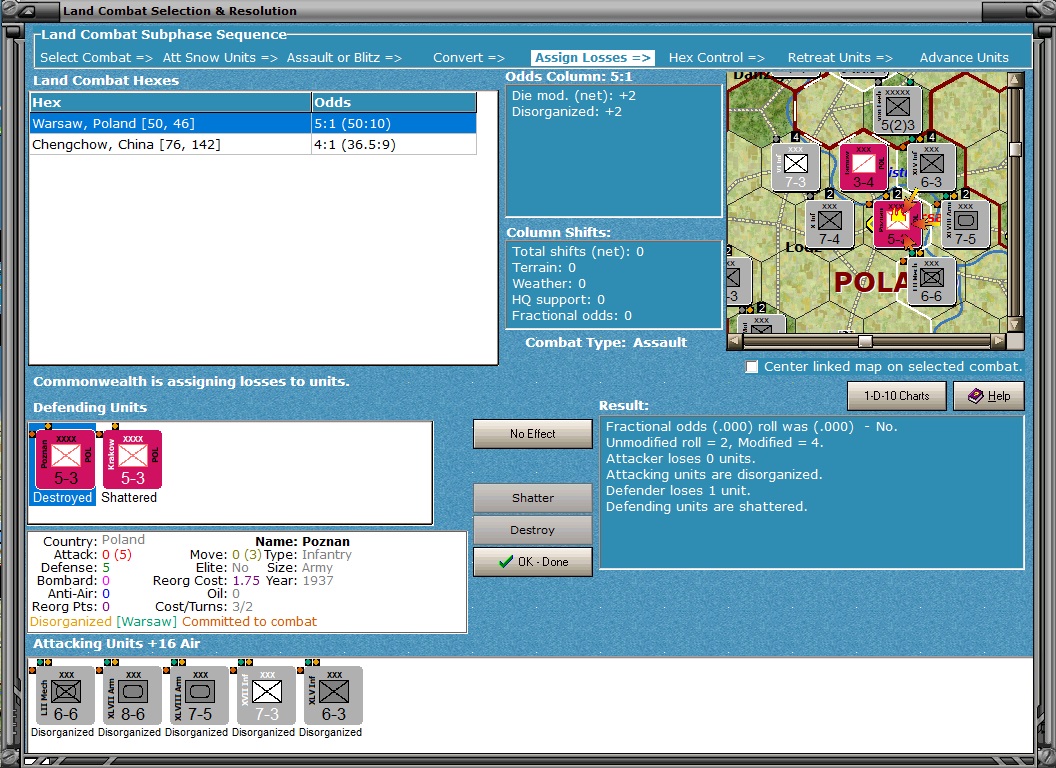
Task: Click the Assign Losses subphase step
Action: [x=592, y=58]
